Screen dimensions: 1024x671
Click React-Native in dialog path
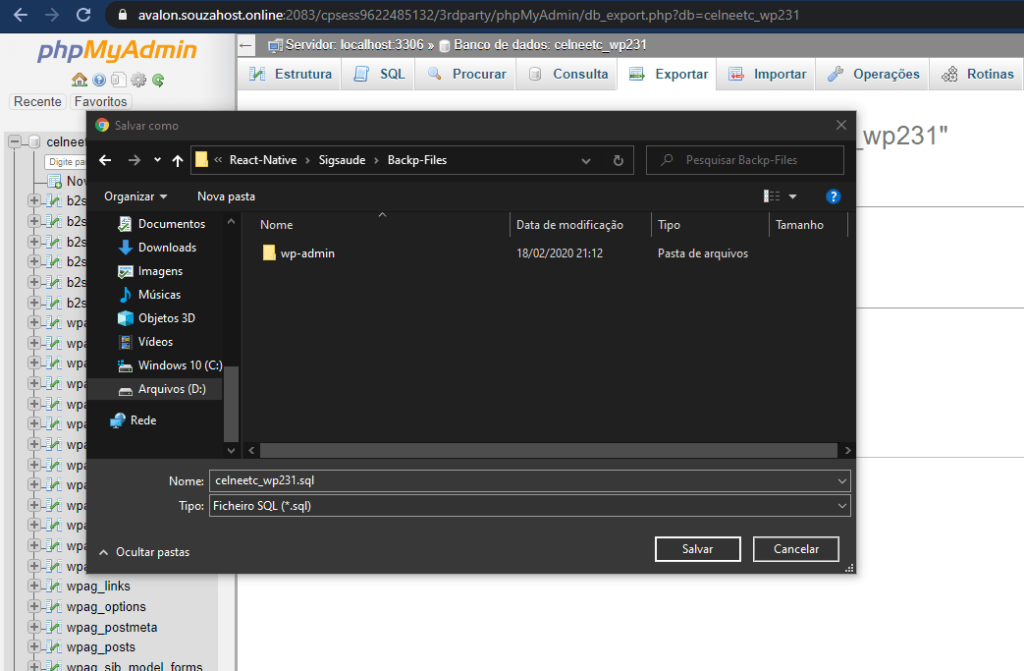click(x=263, y=160)
